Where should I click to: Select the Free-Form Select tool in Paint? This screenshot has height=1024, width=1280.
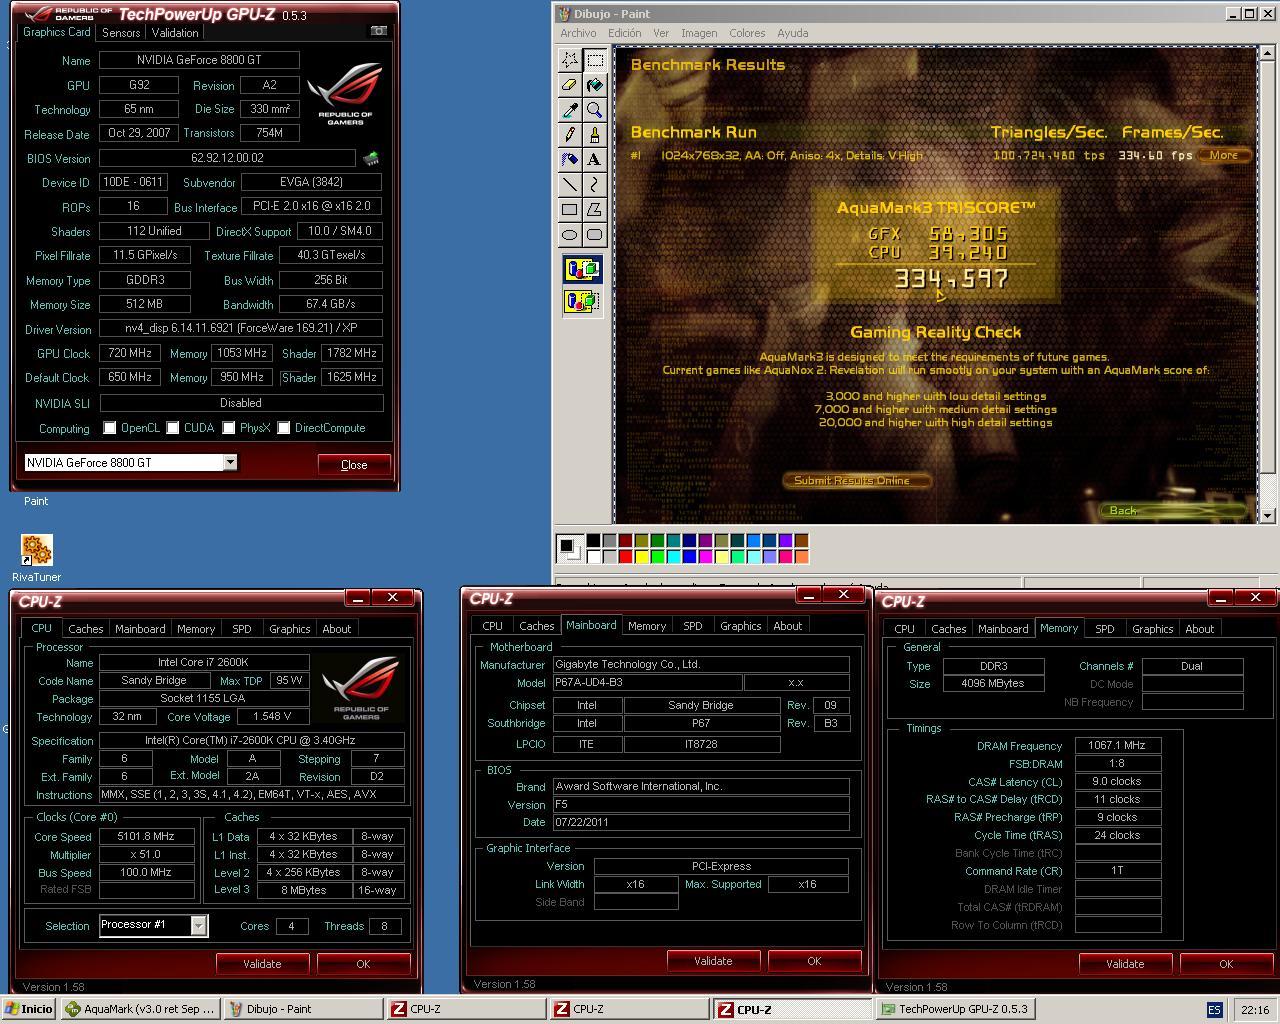tap(569, 60)
